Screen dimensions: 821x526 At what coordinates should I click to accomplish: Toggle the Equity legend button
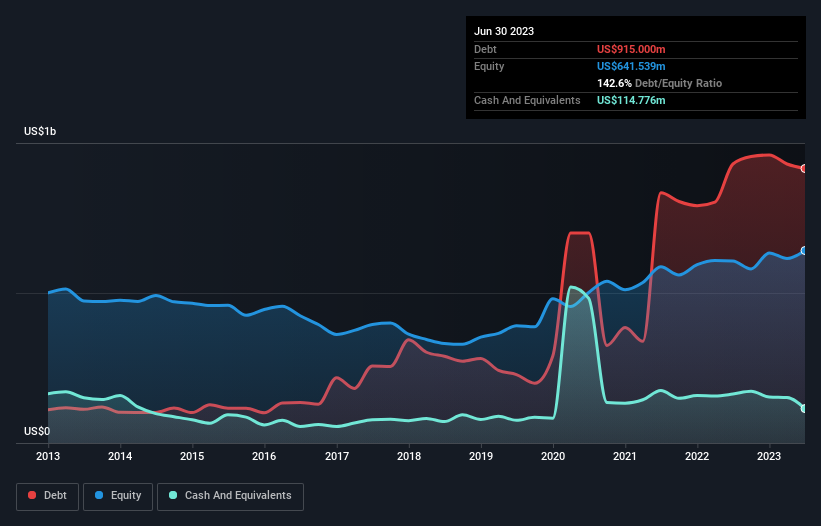(118, 496)
